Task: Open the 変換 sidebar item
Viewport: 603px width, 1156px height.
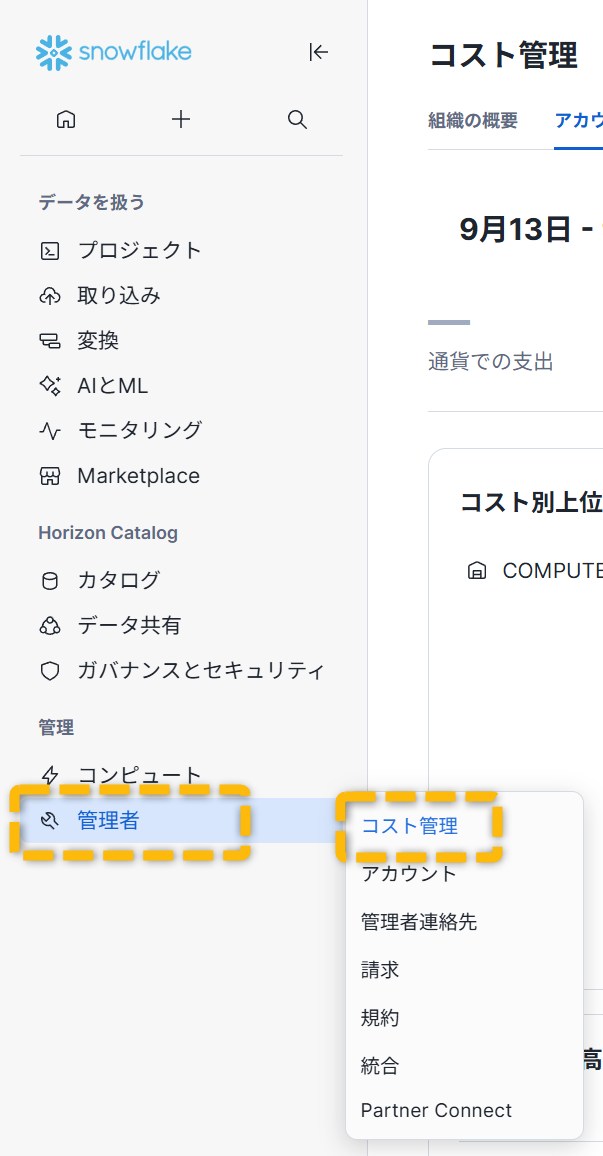Action: pyautogui.click(x=98, y=341)
